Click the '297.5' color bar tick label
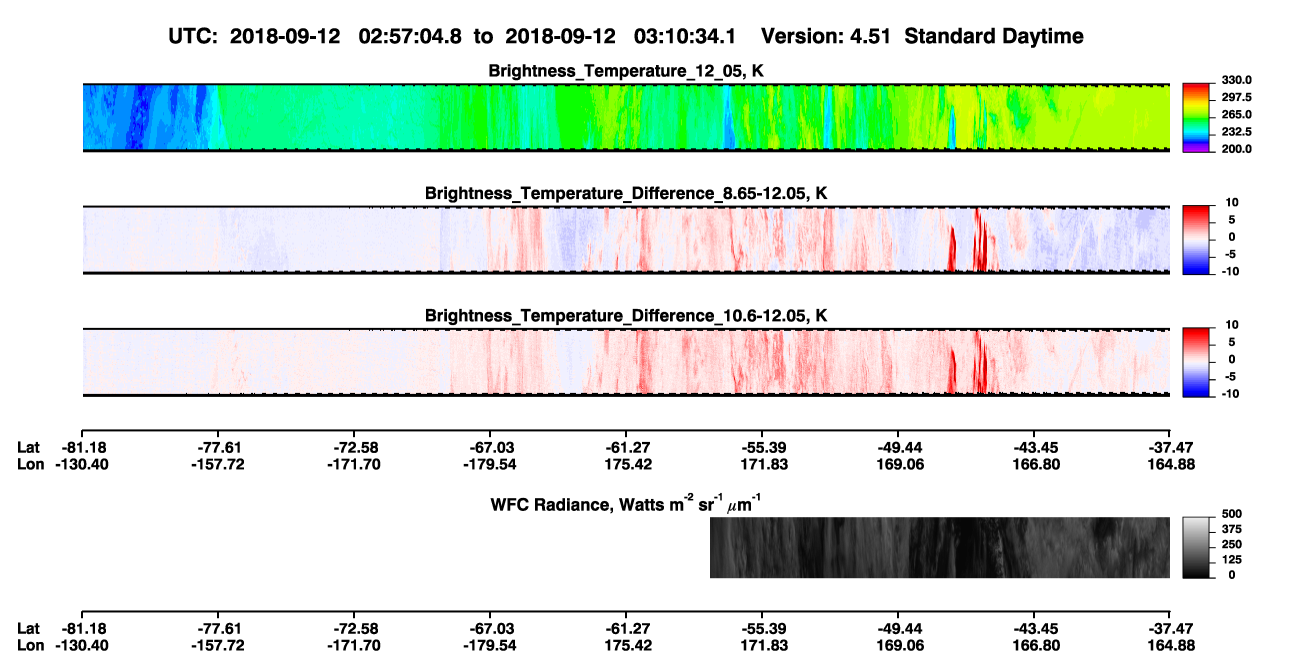This screenshot has height=667, width=1300. pos(1237,98)
